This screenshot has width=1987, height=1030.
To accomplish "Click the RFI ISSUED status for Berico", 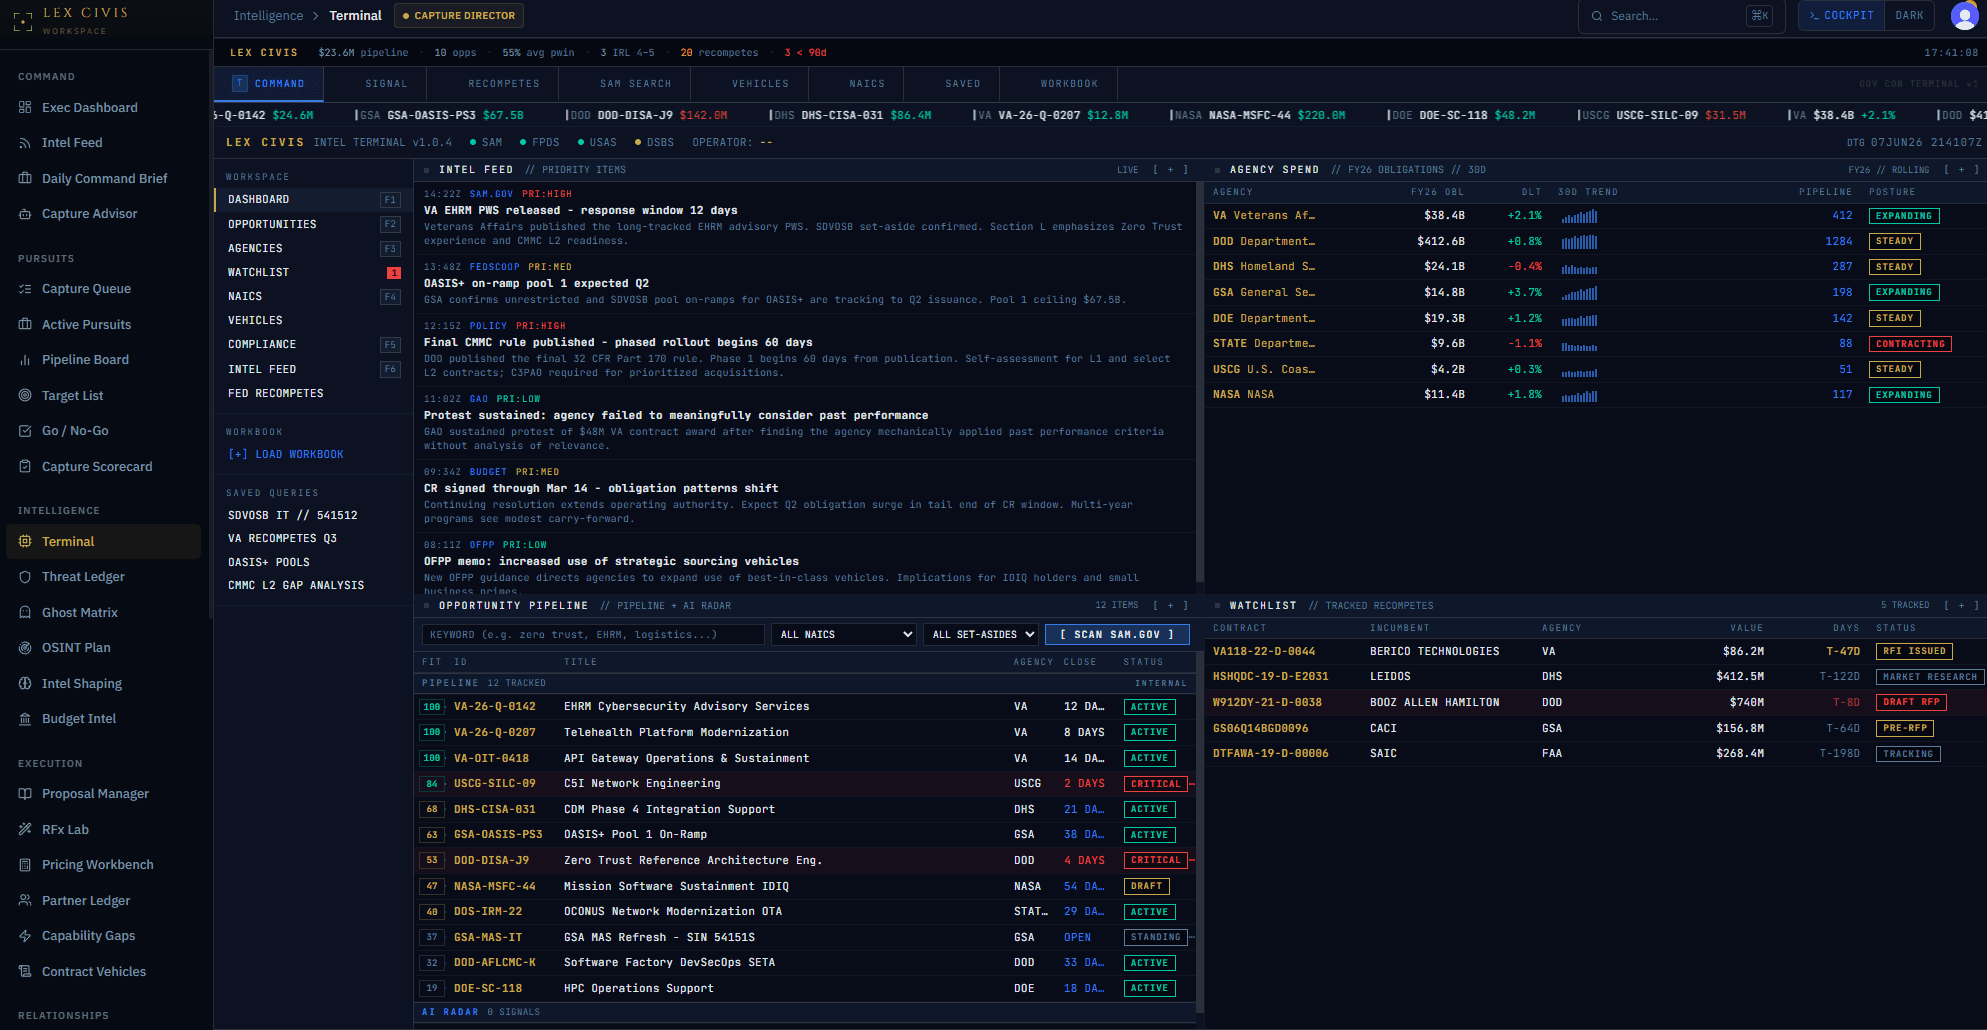I will tap(1914, 651).
